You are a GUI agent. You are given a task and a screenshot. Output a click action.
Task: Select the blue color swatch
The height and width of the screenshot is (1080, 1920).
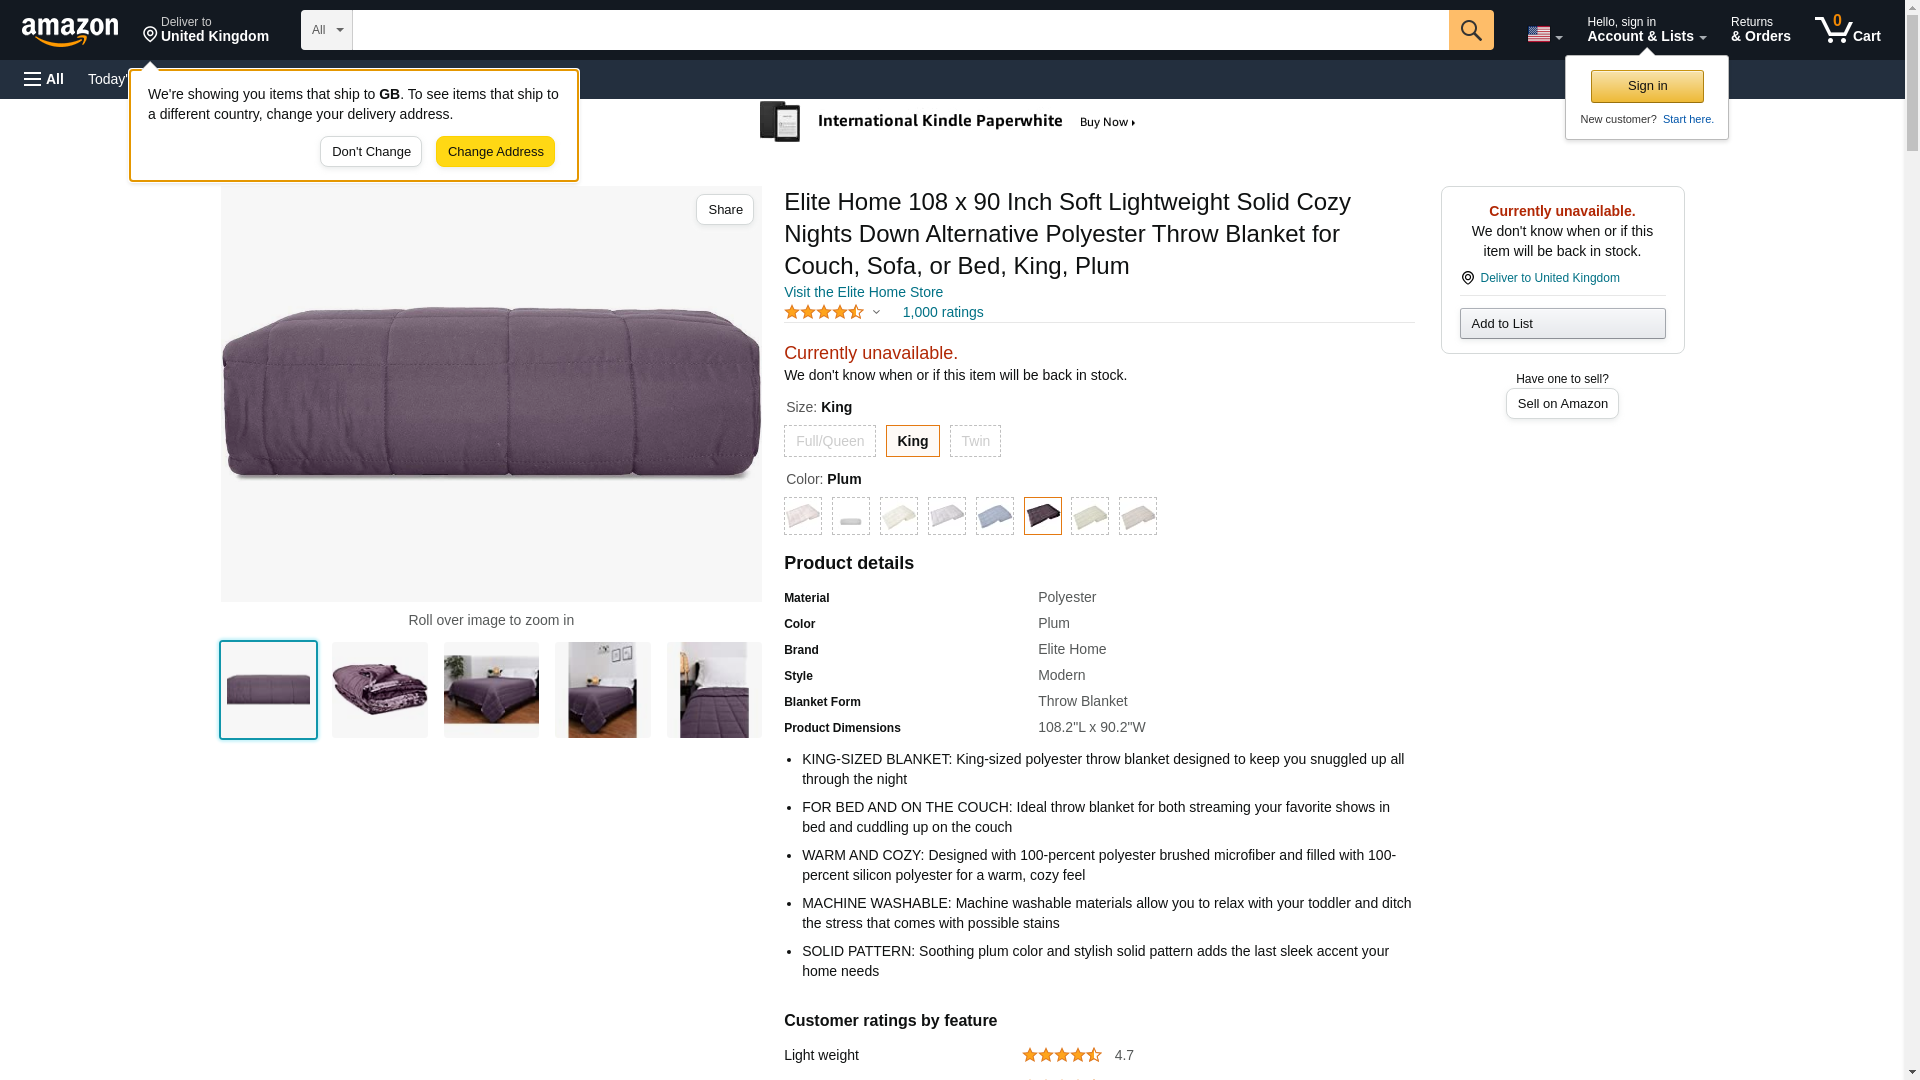(994, 516)
